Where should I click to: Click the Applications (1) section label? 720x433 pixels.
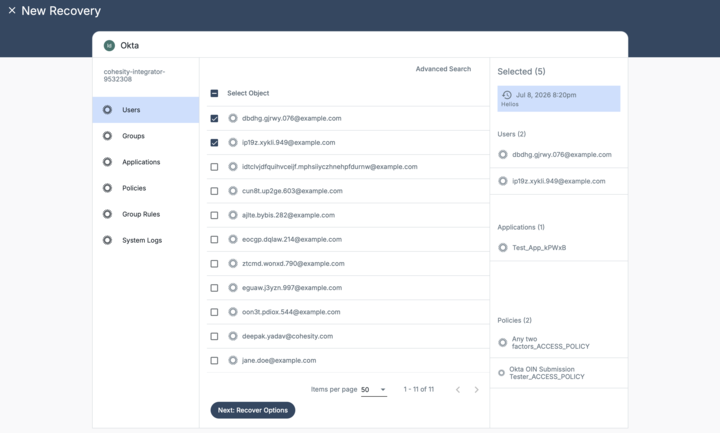[521, 227]
